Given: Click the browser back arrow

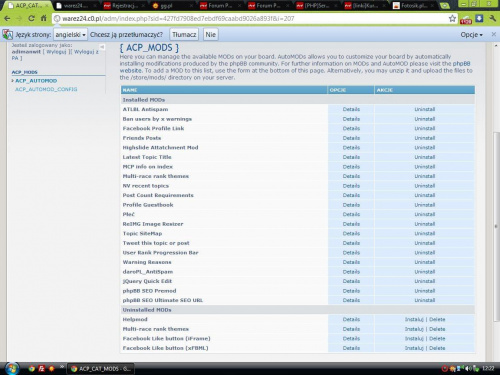Looking at the screenshot, I should [7, 18].
